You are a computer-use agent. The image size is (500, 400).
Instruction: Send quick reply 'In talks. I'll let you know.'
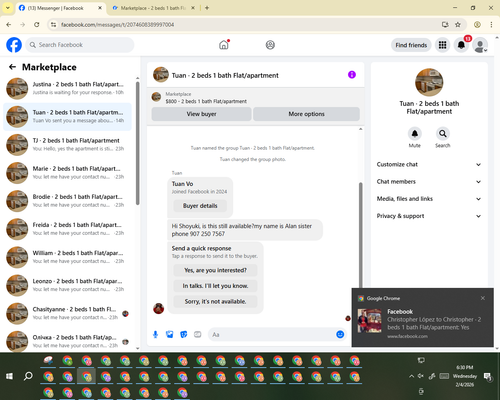point(215,286)
